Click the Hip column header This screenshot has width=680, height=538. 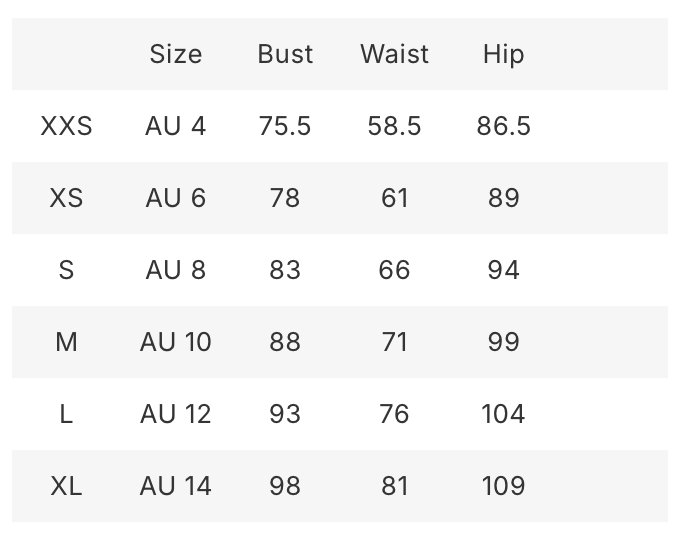(x=503, y=54)
